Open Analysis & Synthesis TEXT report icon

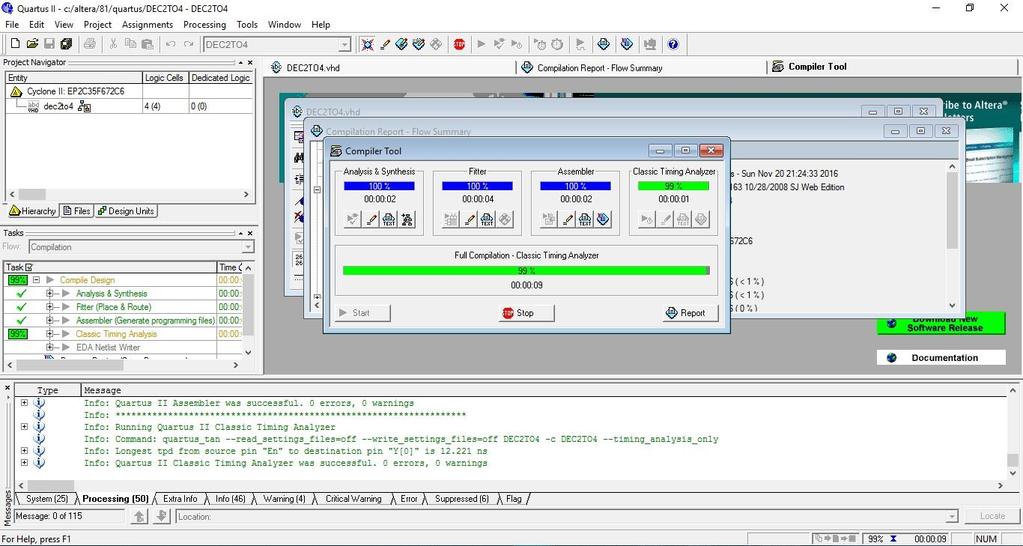click(x=389, y=220)
